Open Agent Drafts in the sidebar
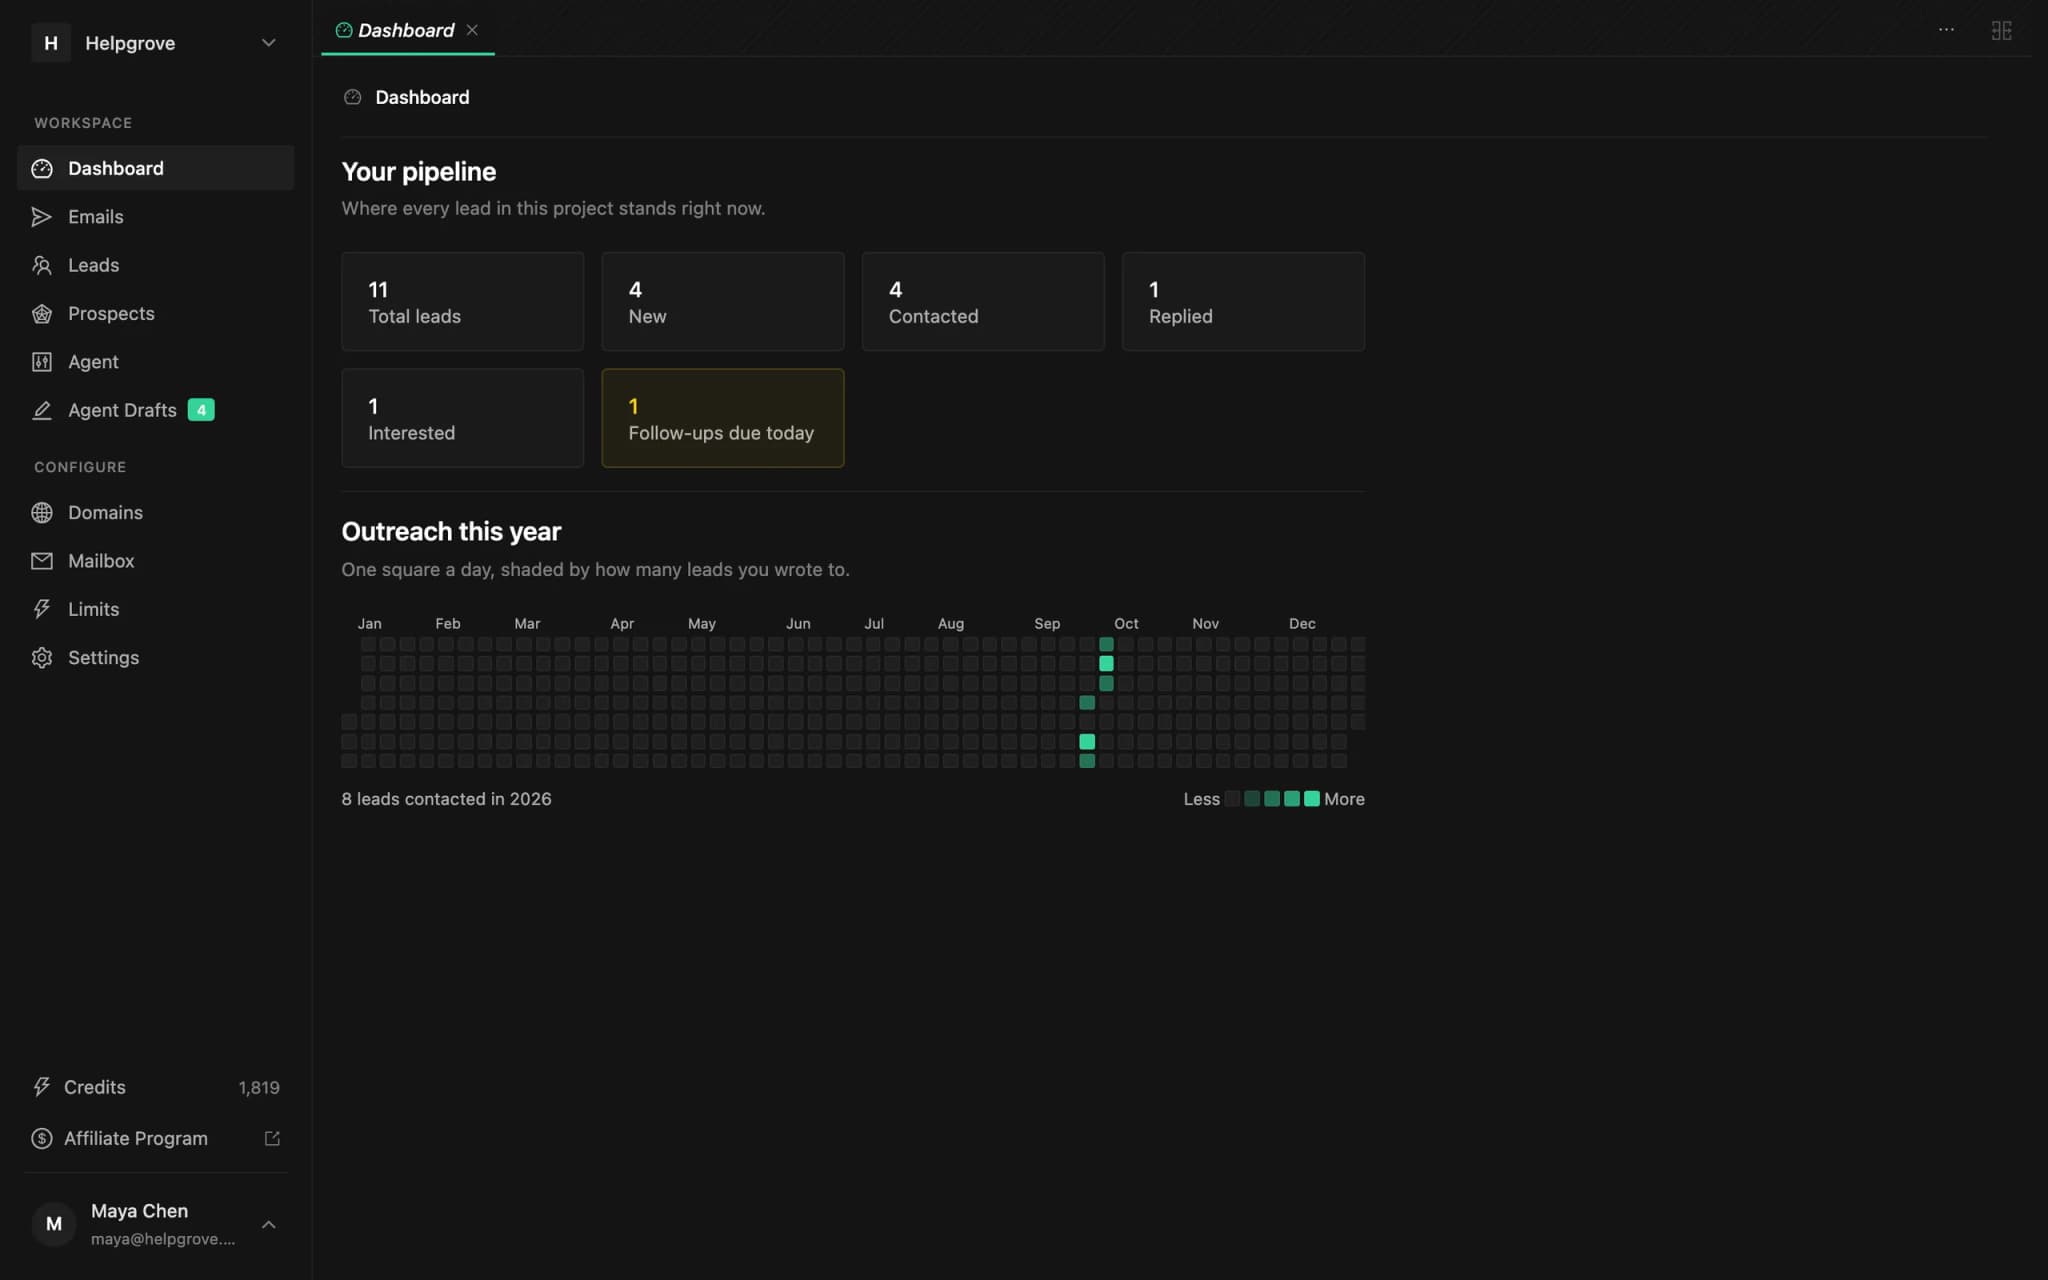This screenshot has height=1280, width=2048. (156, 410)
